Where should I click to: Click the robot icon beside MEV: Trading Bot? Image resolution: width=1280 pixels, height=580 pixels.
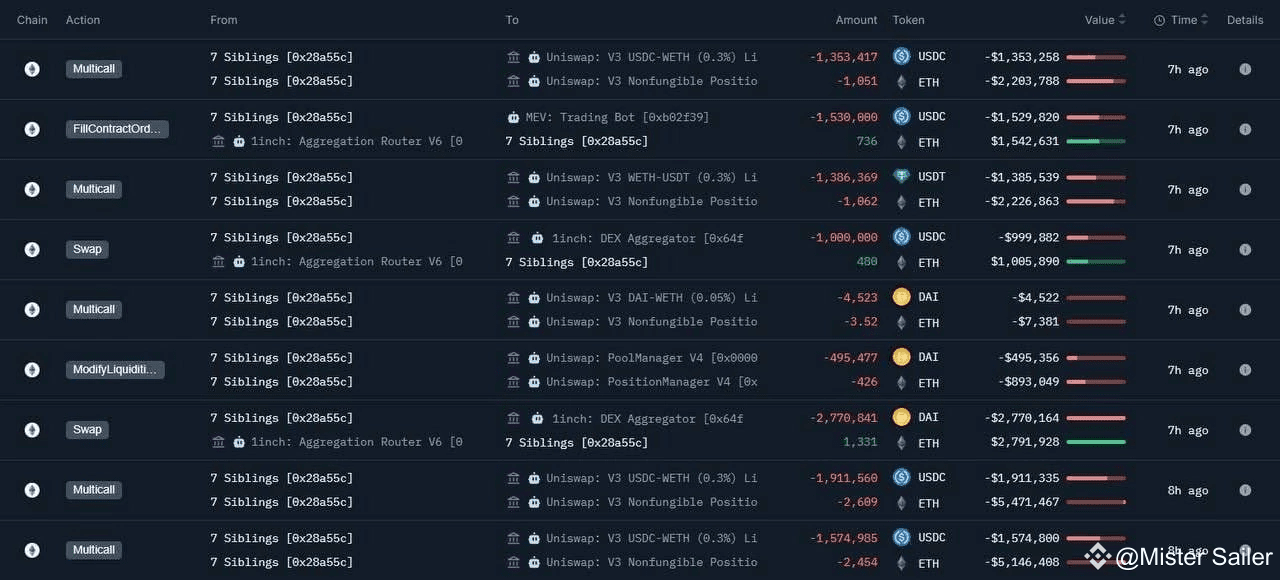coord(513,117)
